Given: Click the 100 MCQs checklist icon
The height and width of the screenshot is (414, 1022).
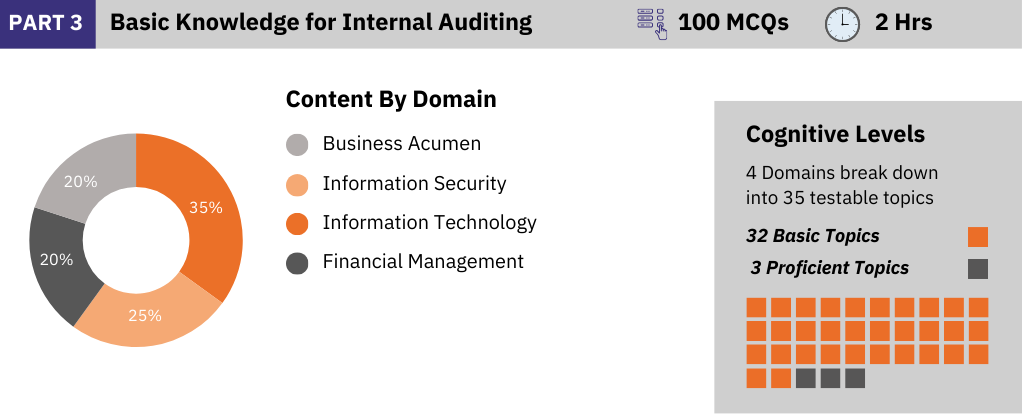Looking at the screenshot, I should tap(652, 24).
